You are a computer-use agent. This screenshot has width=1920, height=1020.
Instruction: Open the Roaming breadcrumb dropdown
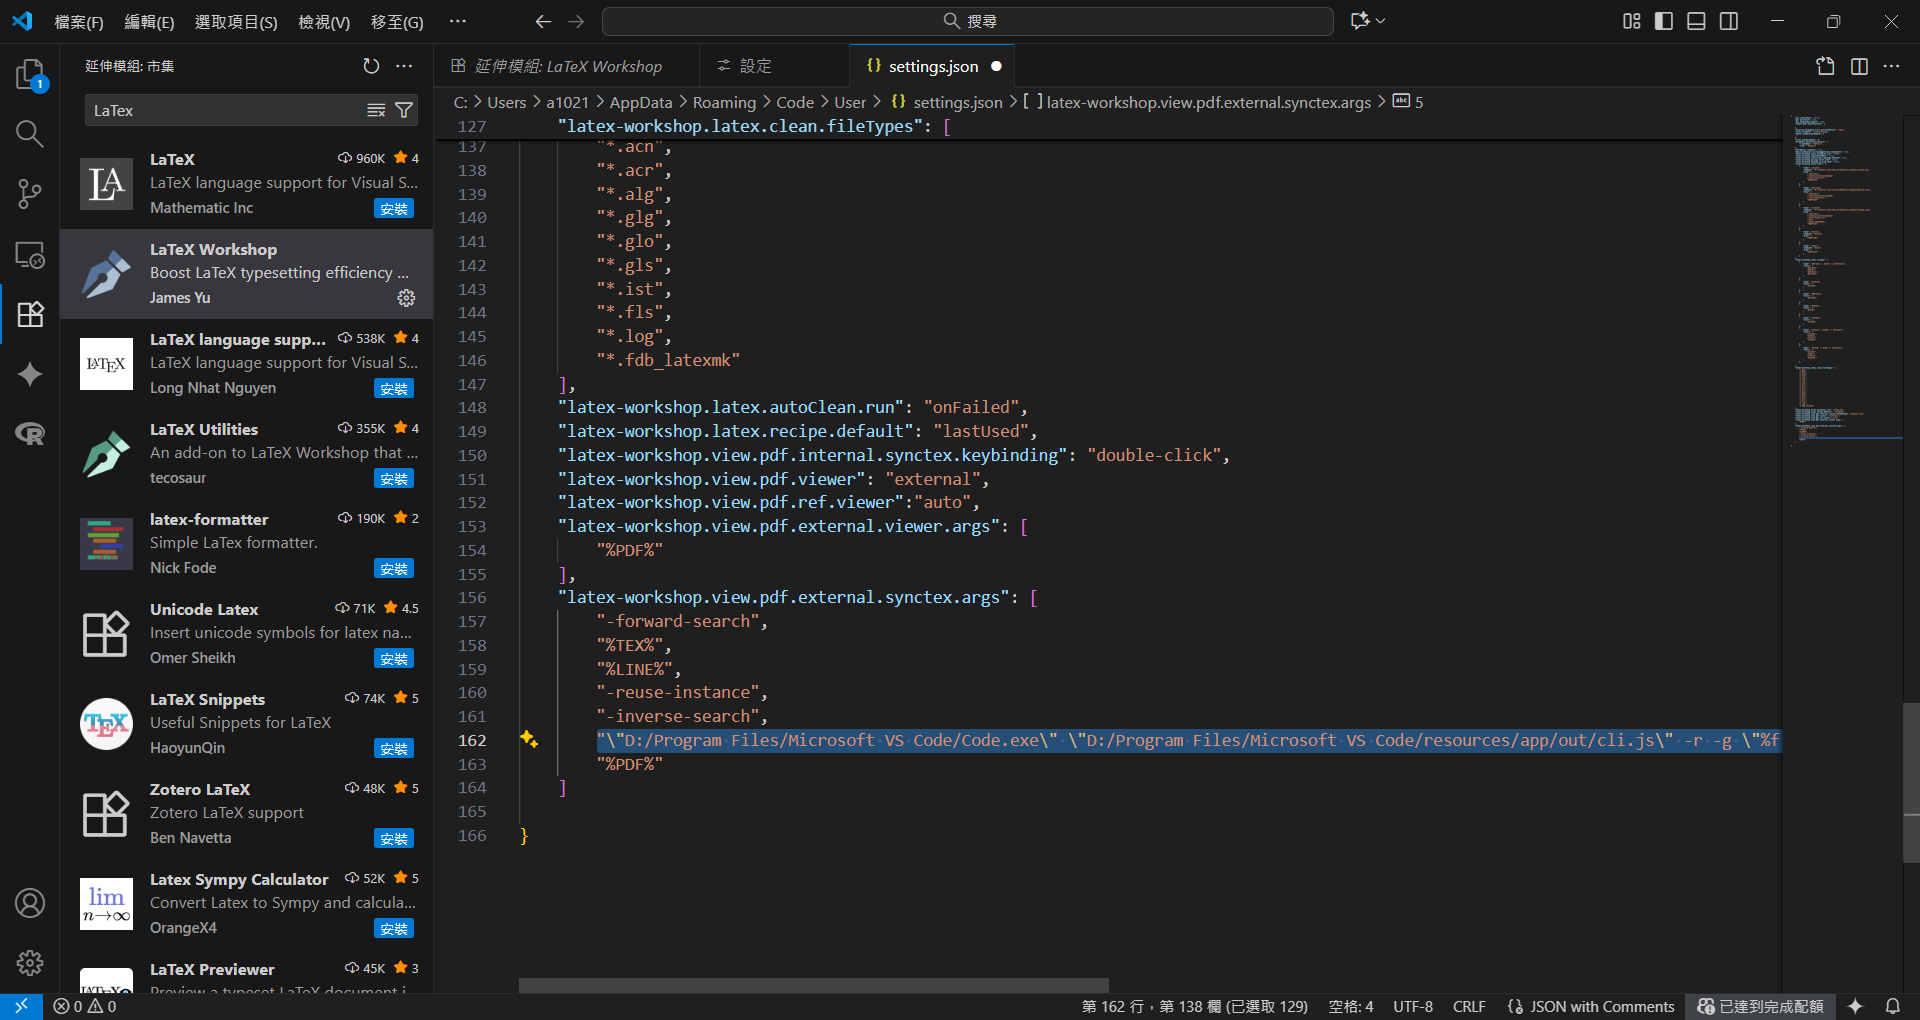click(724, 102)
